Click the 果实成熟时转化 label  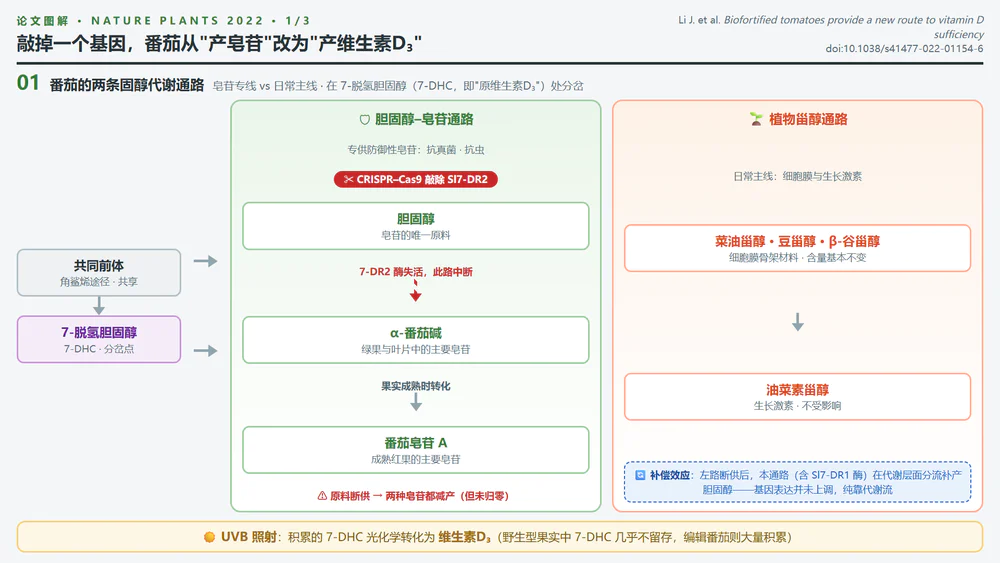coord(416,386)
